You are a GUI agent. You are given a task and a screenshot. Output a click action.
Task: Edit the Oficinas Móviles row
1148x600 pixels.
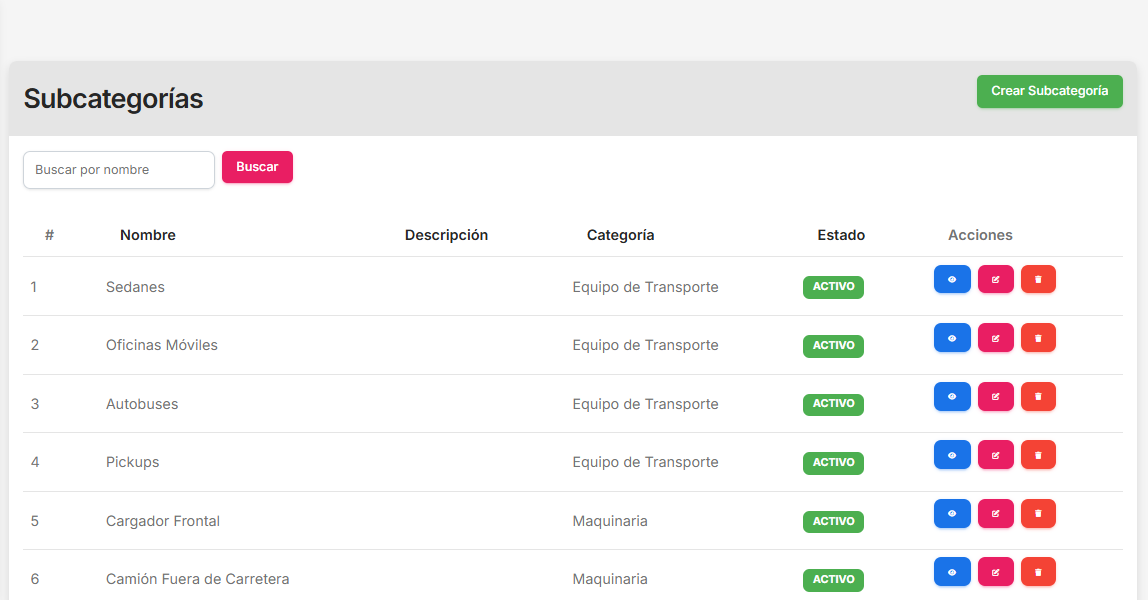(x=995, y=338)
